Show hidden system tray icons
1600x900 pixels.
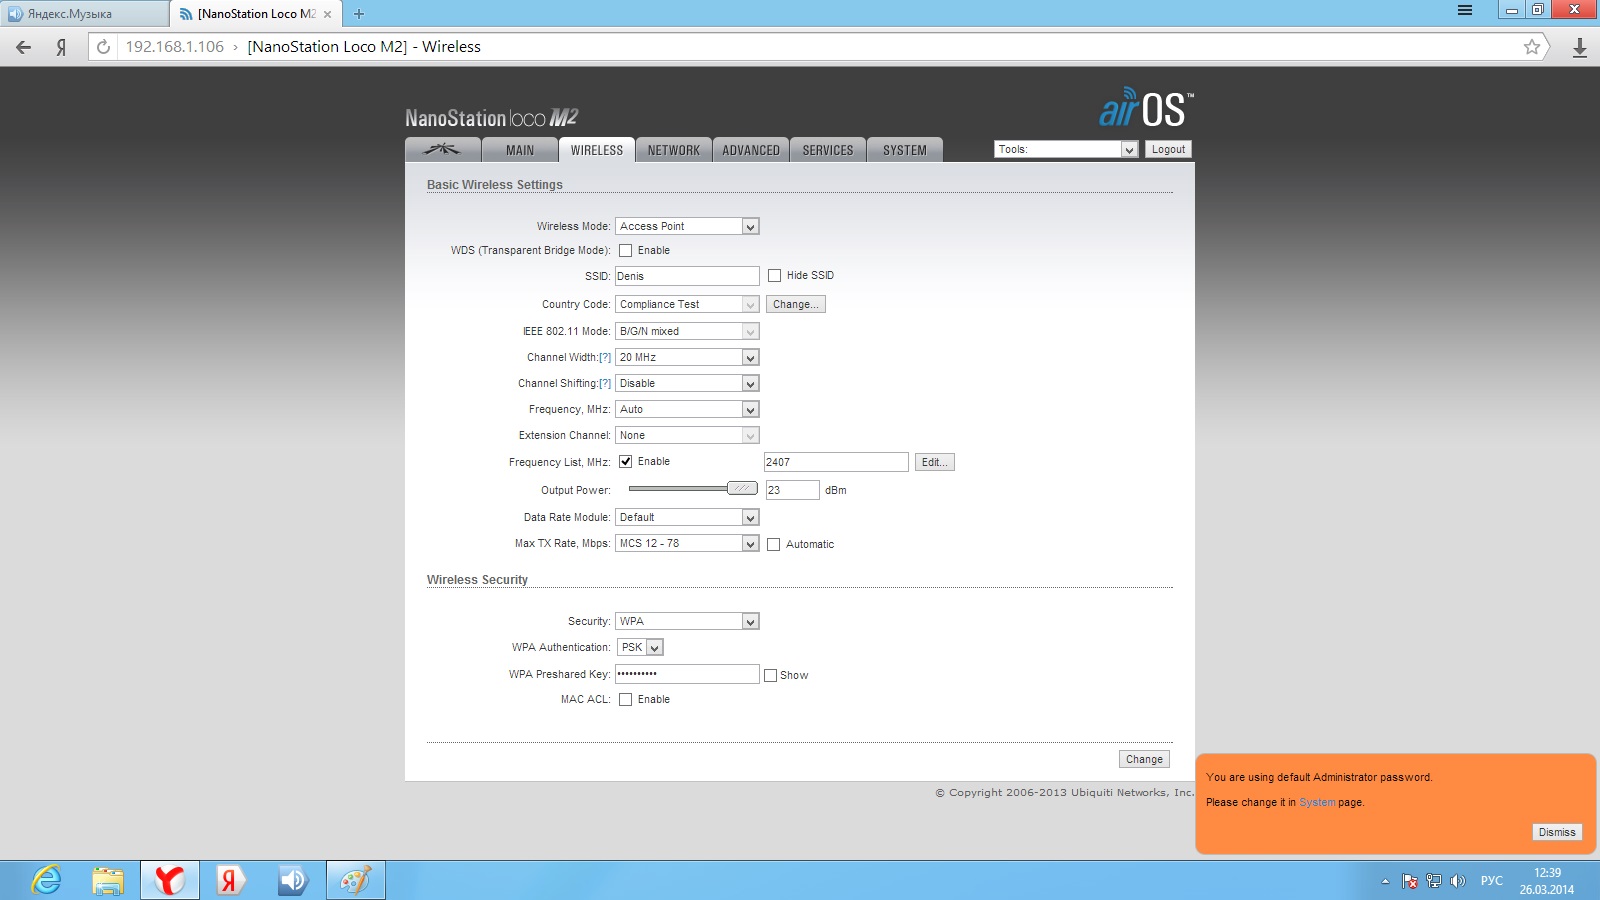coord(1385,881)
